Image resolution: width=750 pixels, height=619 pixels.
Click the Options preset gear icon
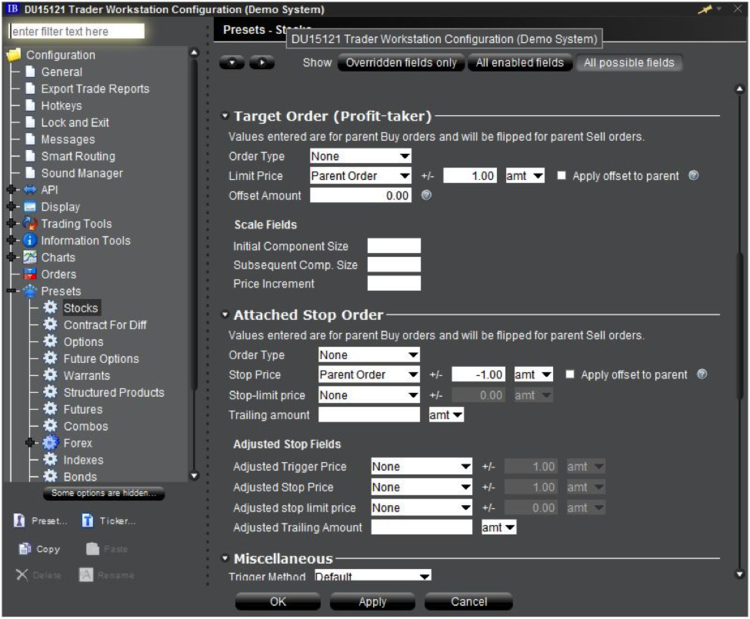coord(50,341)
